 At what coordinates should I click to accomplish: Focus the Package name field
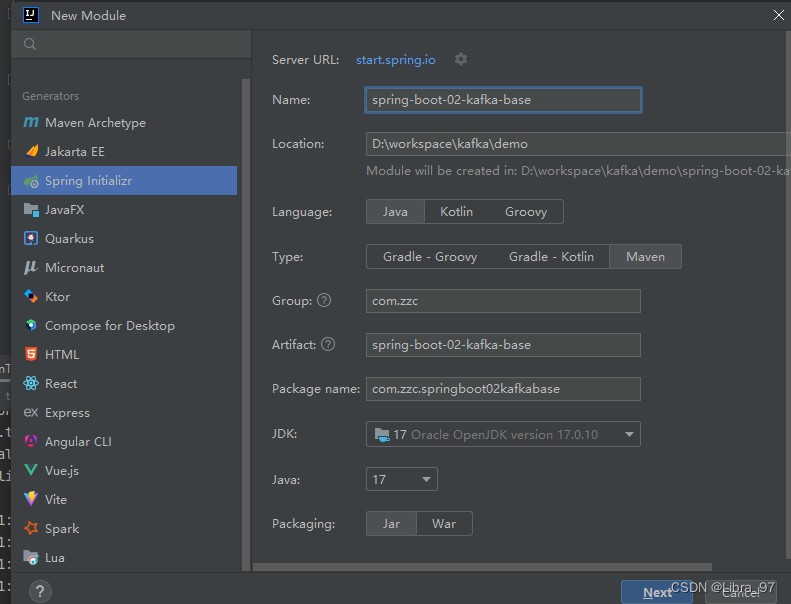[503, 389]
